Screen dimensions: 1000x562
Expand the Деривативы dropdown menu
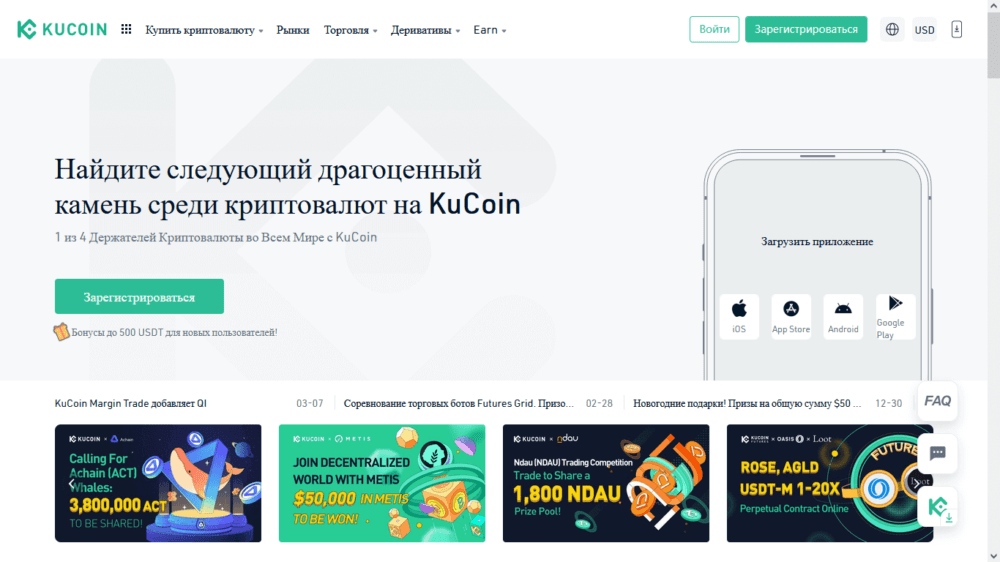[425, 30]
